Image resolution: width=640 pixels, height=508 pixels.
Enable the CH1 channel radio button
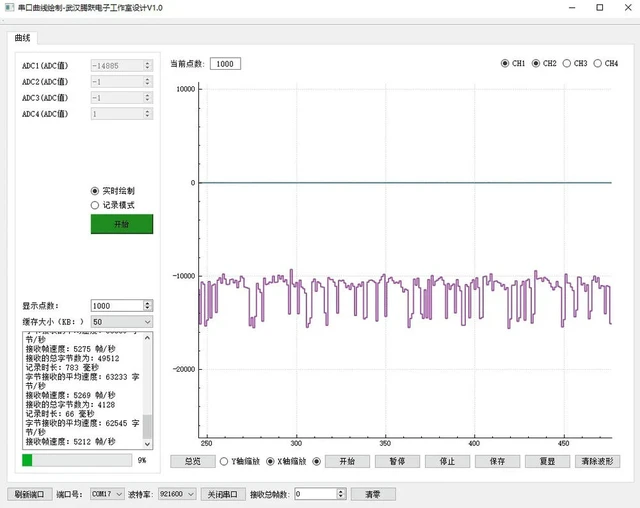[x=505, y=63]
